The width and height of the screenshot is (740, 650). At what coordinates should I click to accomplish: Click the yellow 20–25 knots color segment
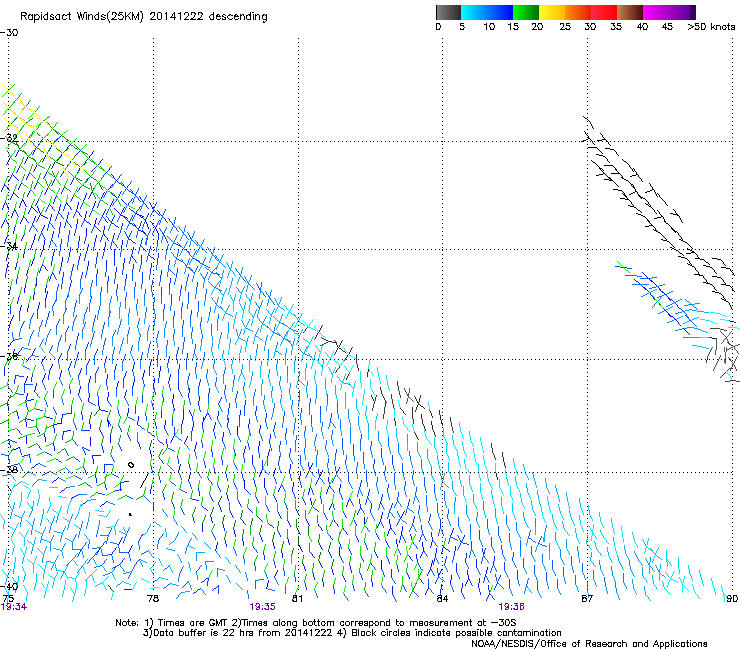pos(552,12)
